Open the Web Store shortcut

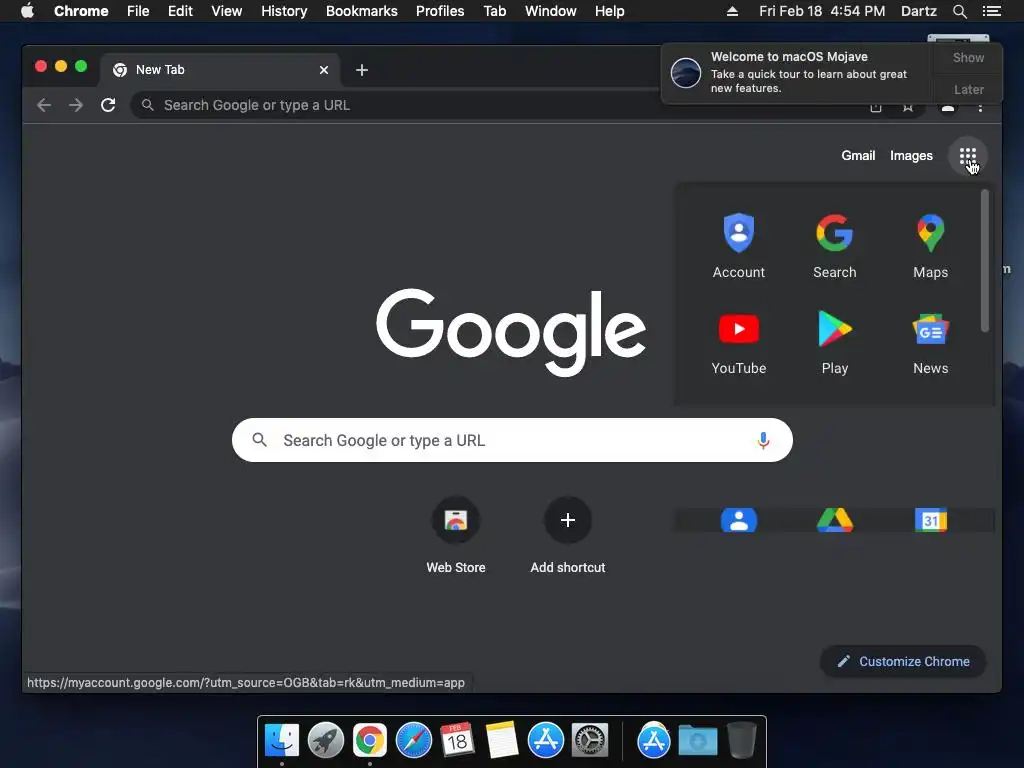tap(456, 536)
